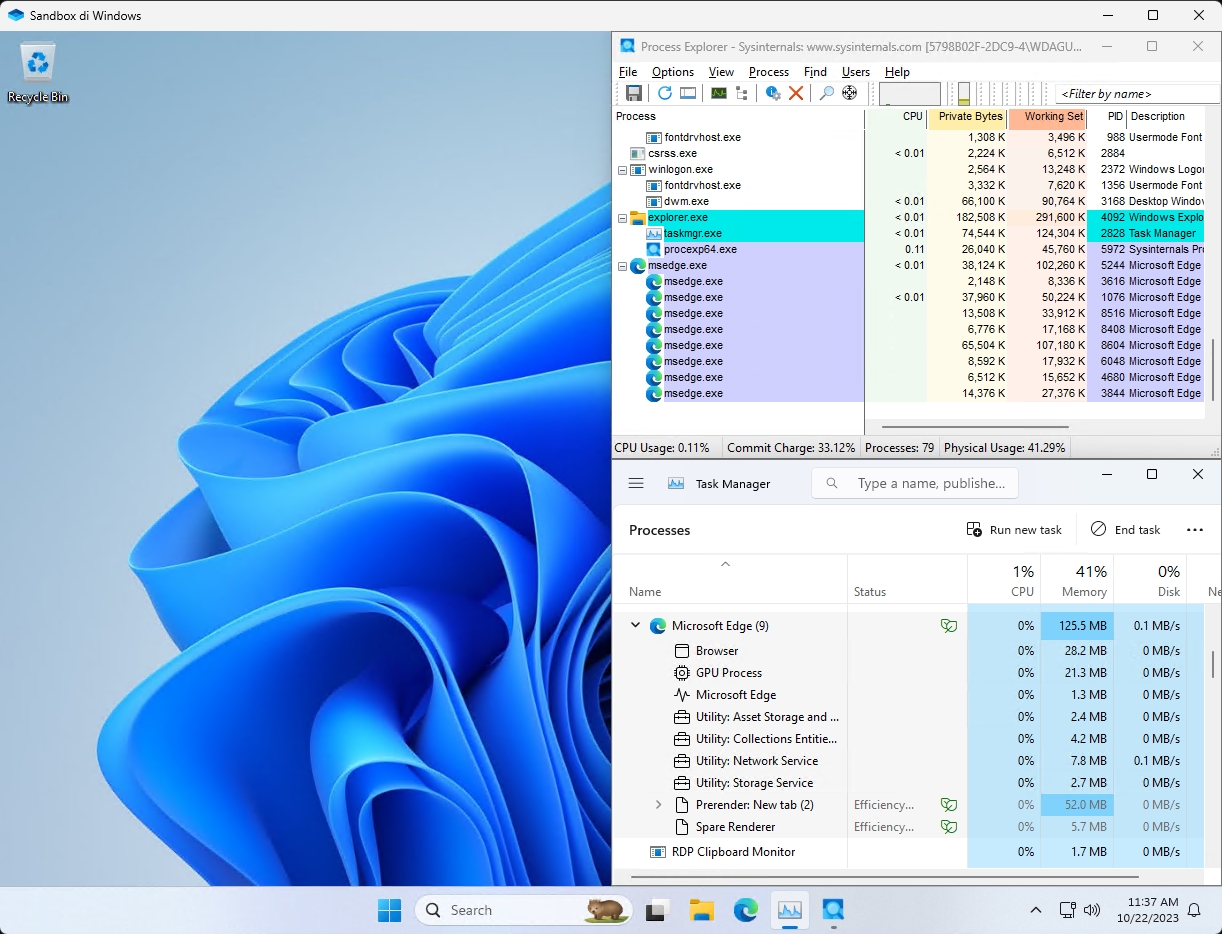Open the System Information graph icon
This screenshot has width=1222, height=934.
coord(719,93)
